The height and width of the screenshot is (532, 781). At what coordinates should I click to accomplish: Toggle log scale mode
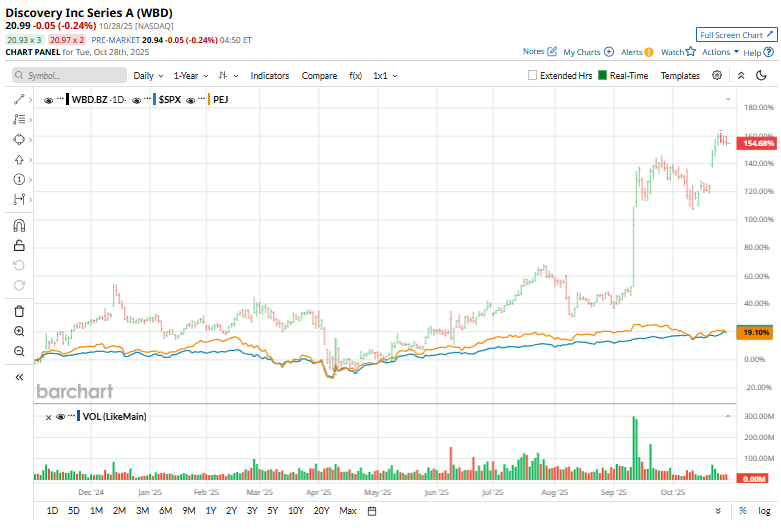coord(764,511)
